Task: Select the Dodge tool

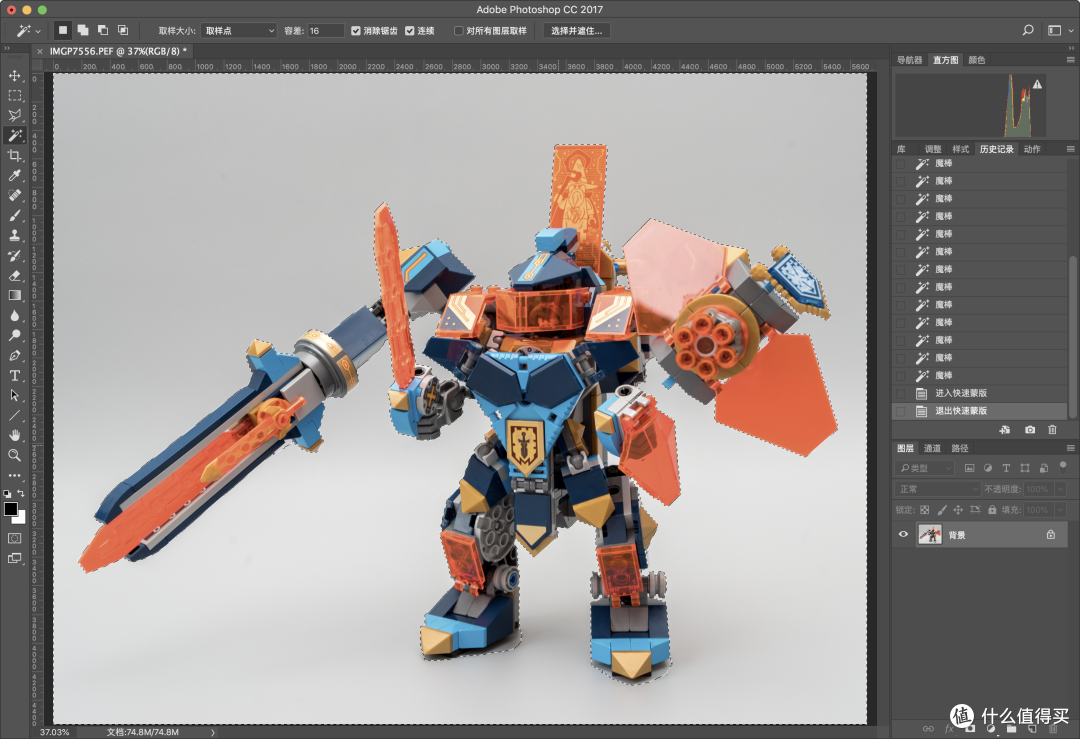Action: pyautogui.click(x=14, y=335)
